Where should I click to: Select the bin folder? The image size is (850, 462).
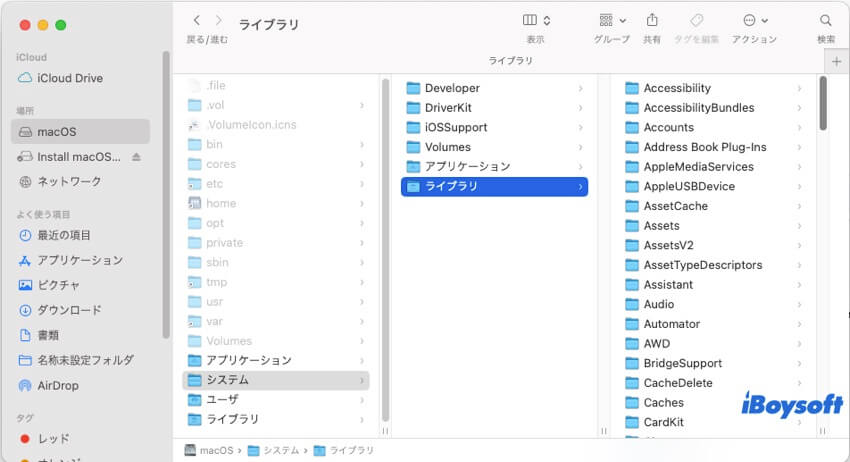275,144
